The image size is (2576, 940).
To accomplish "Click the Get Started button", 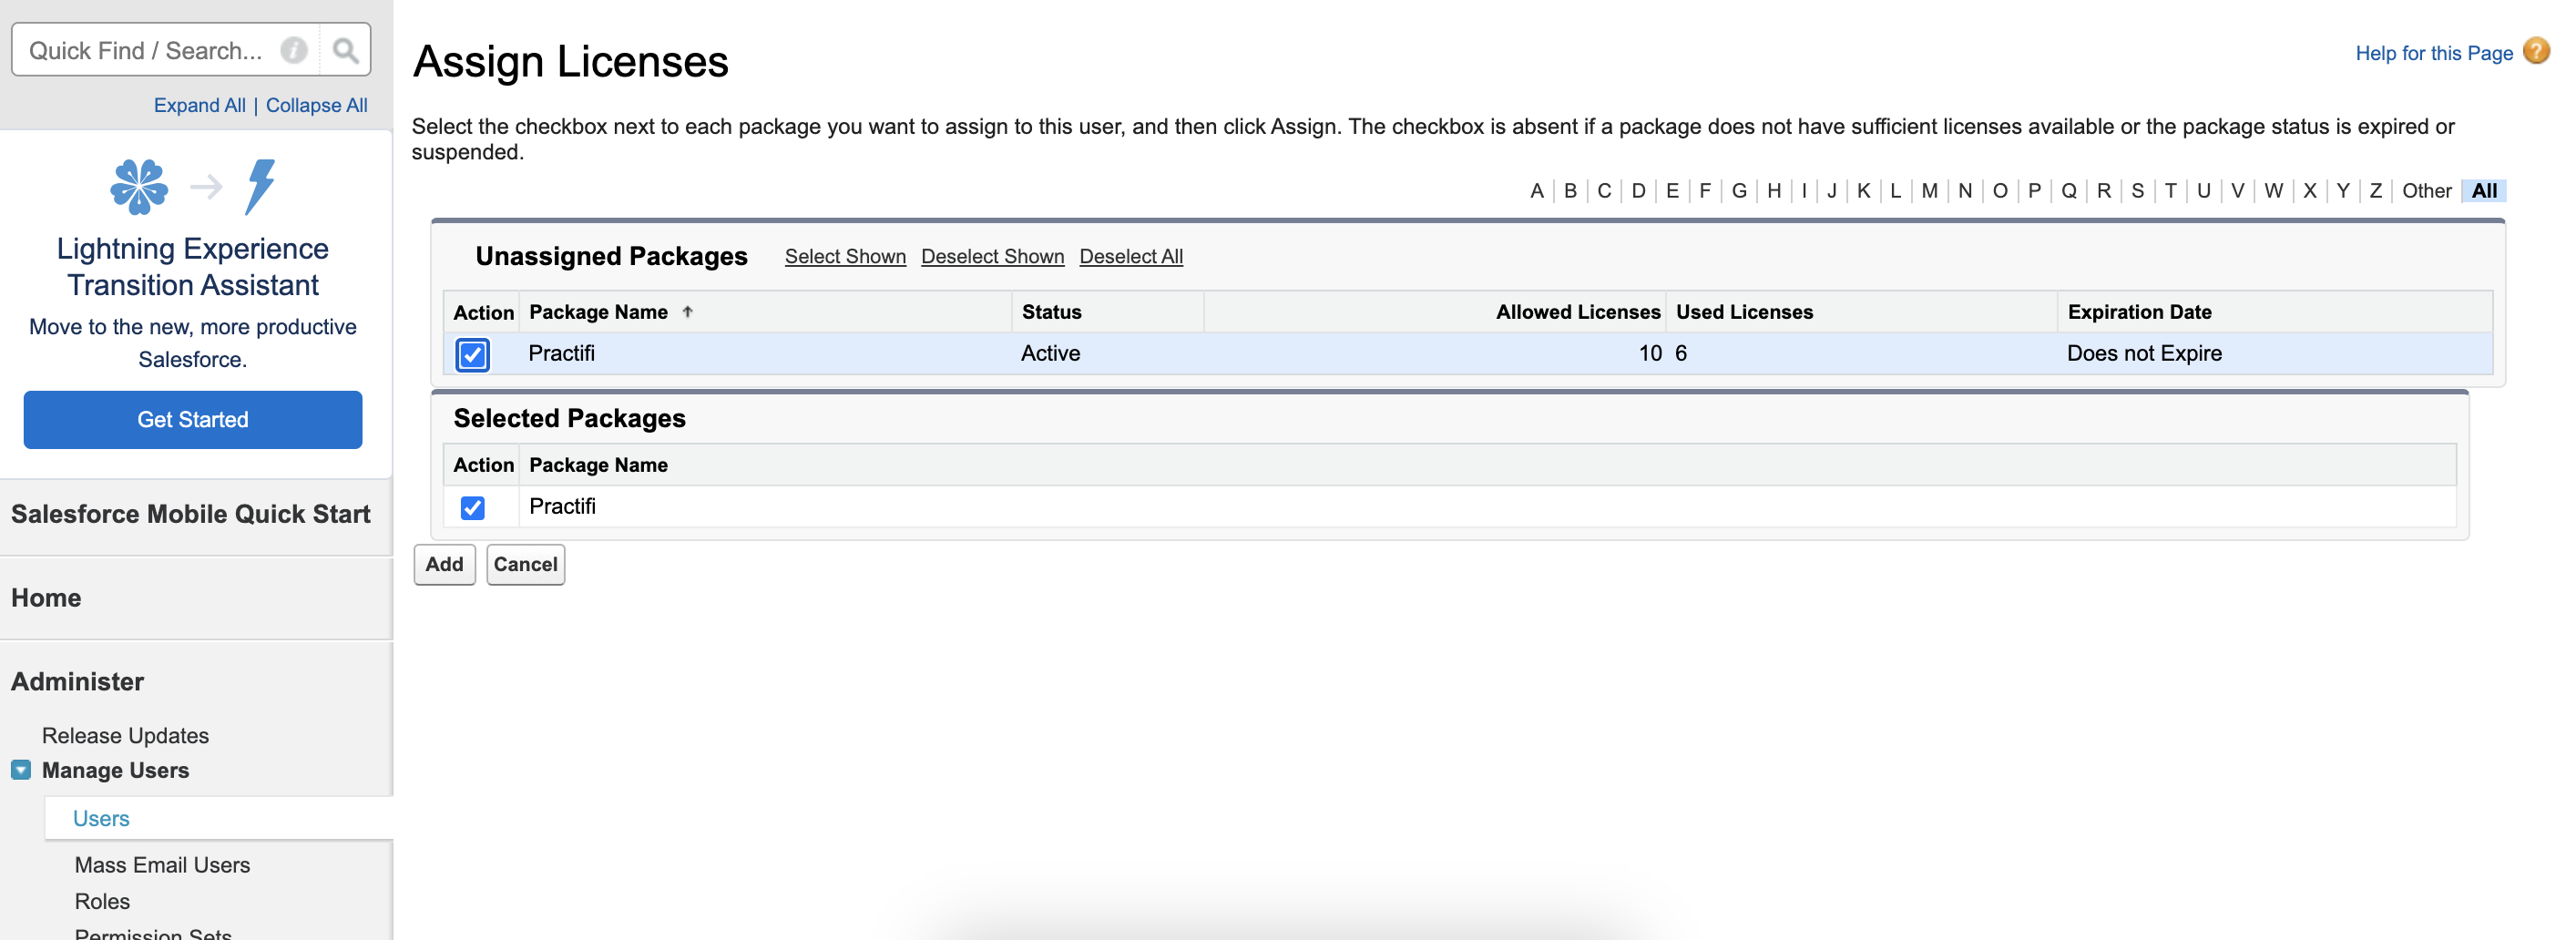I will pyautogui.click(x=193, y=420).
